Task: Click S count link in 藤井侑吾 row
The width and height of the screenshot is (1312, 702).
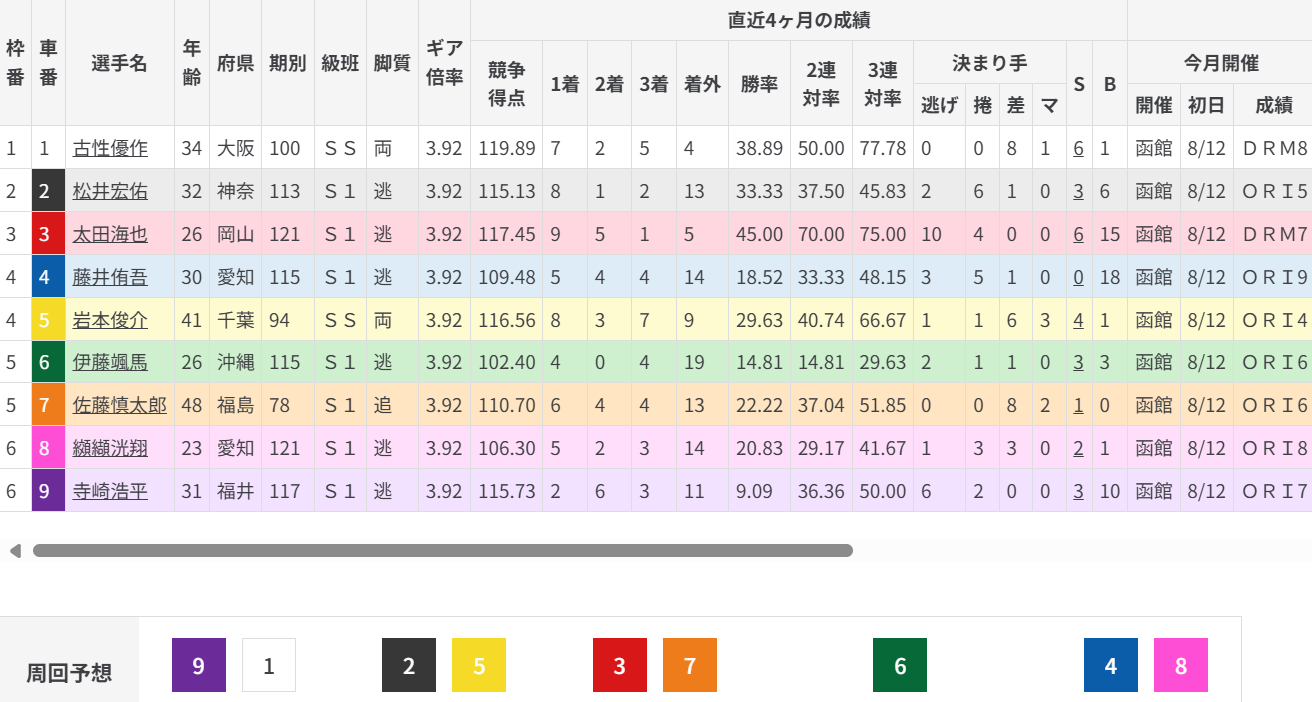Action: click(x=1078, y=277)
